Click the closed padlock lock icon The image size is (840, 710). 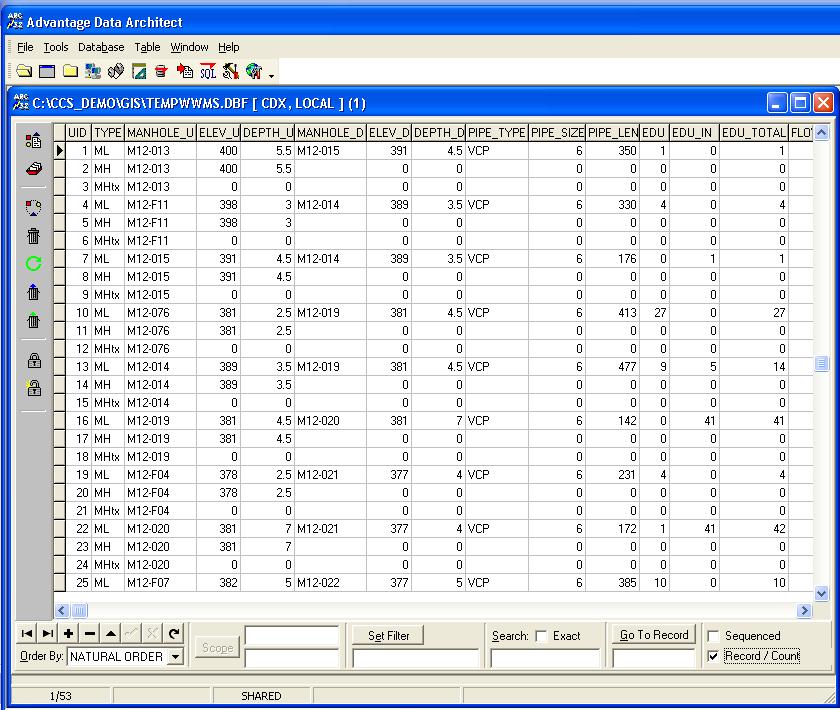(34, 361)
